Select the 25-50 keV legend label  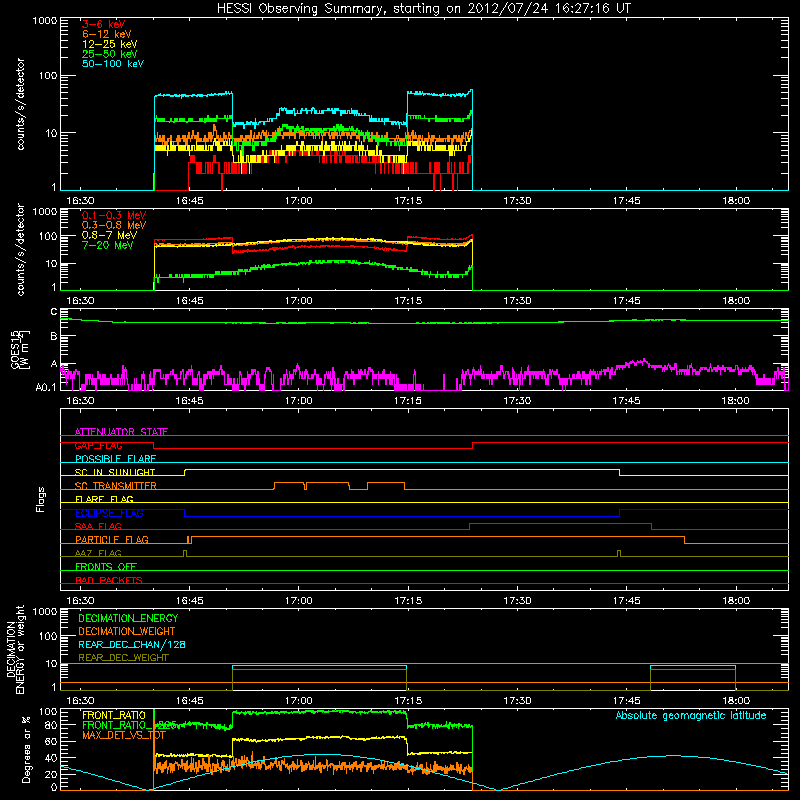pos(110,54)
